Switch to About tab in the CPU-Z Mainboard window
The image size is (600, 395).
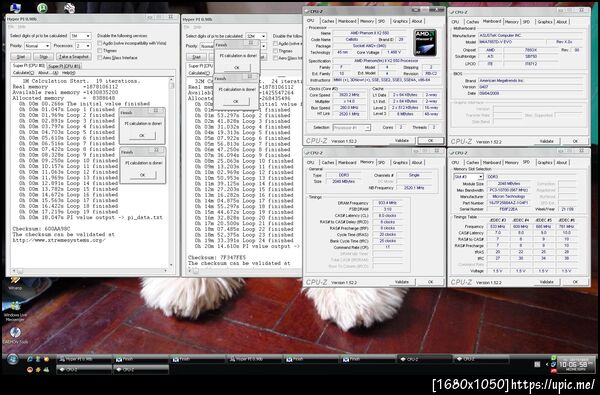(x=561, y=22)
